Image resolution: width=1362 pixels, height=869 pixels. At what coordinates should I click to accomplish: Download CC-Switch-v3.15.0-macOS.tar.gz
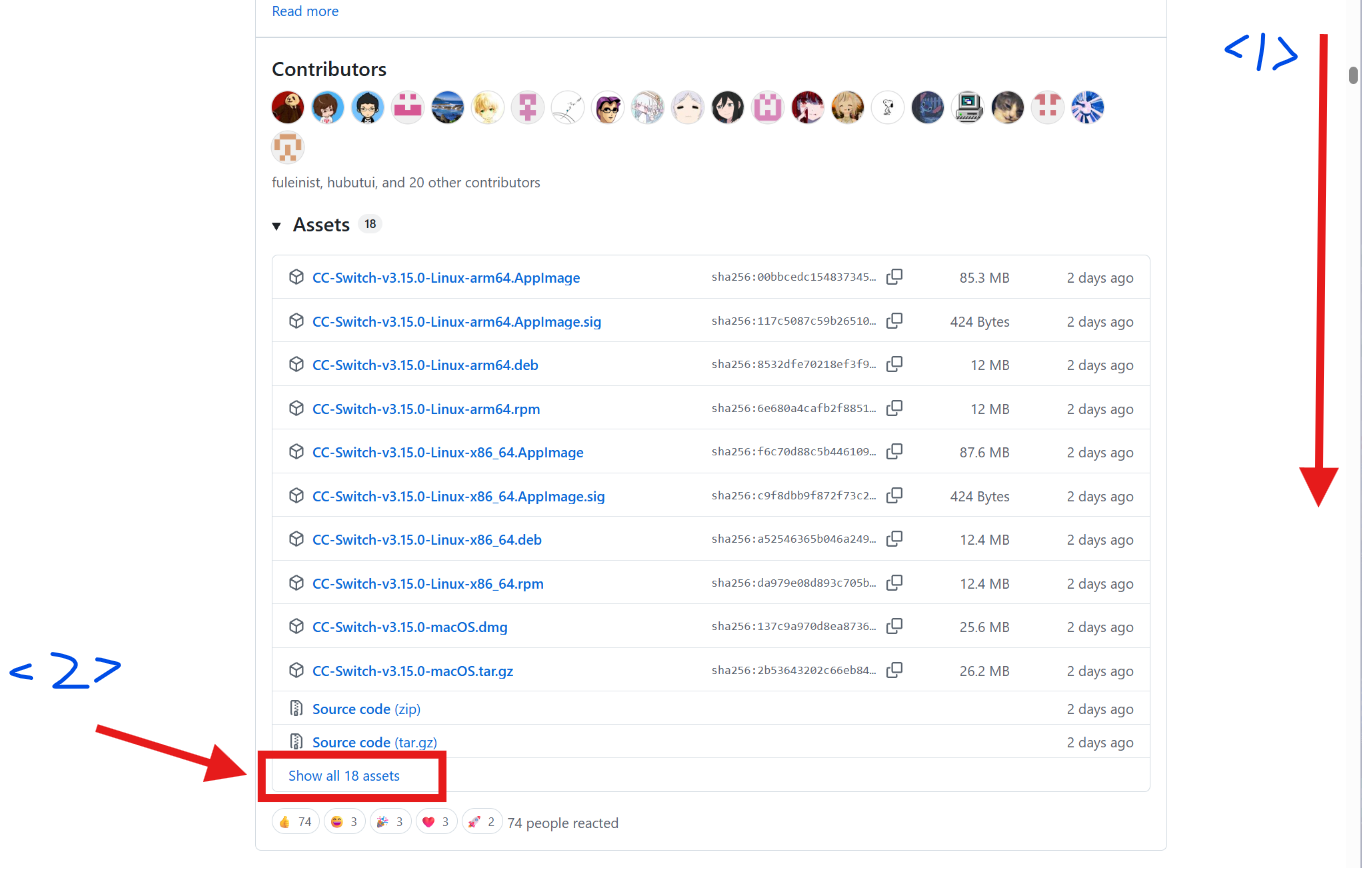tap(413, 671)
